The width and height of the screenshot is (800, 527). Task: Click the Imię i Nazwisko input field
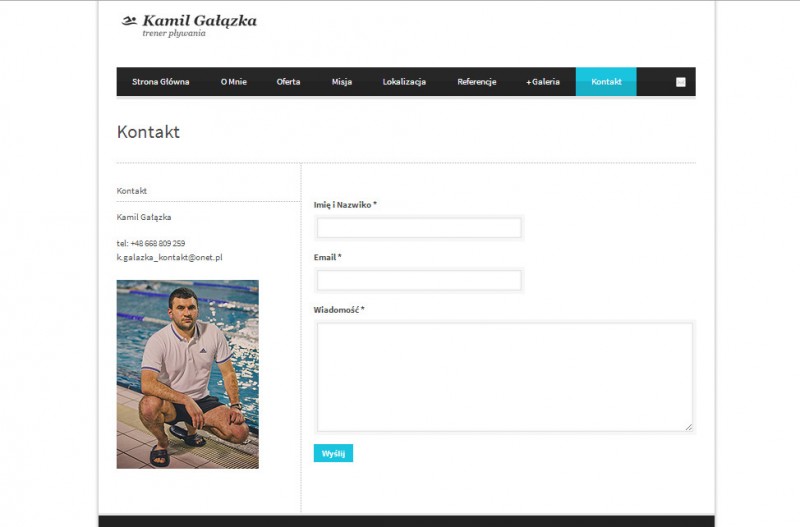point(419,228)
